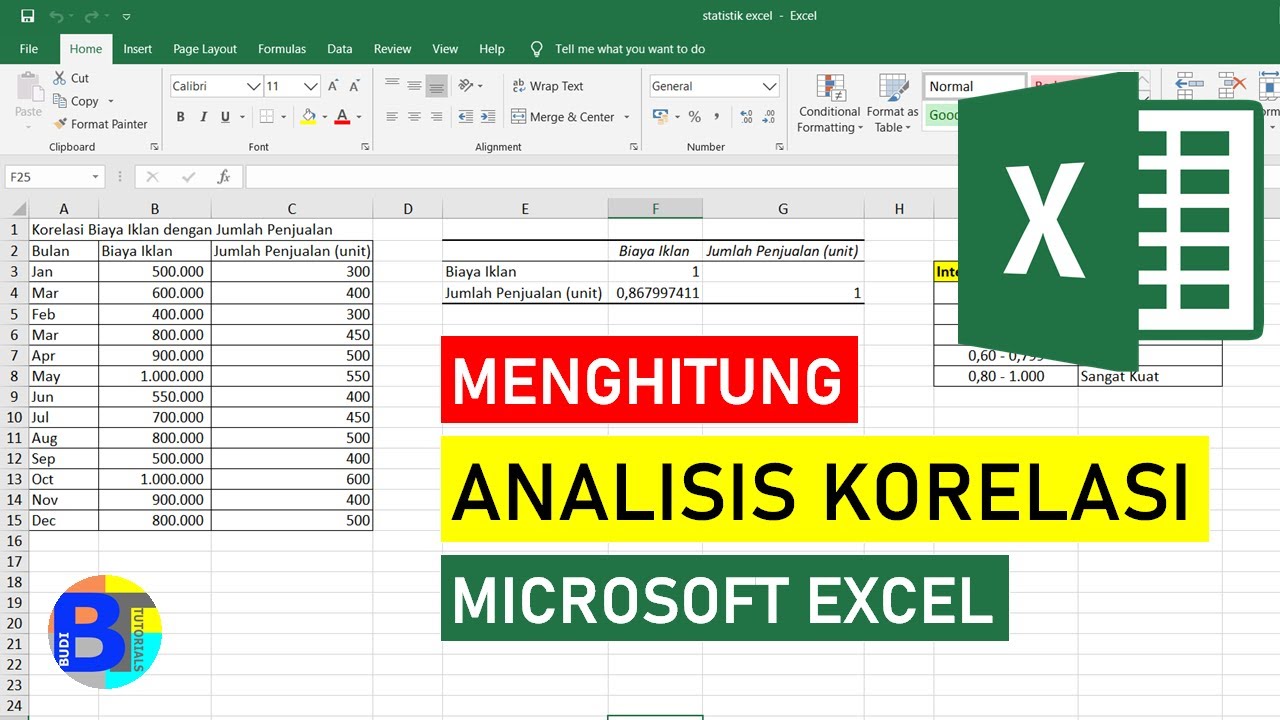Click Increase Decimal icon
The image size is (1280, 720).
pos(746,117)
